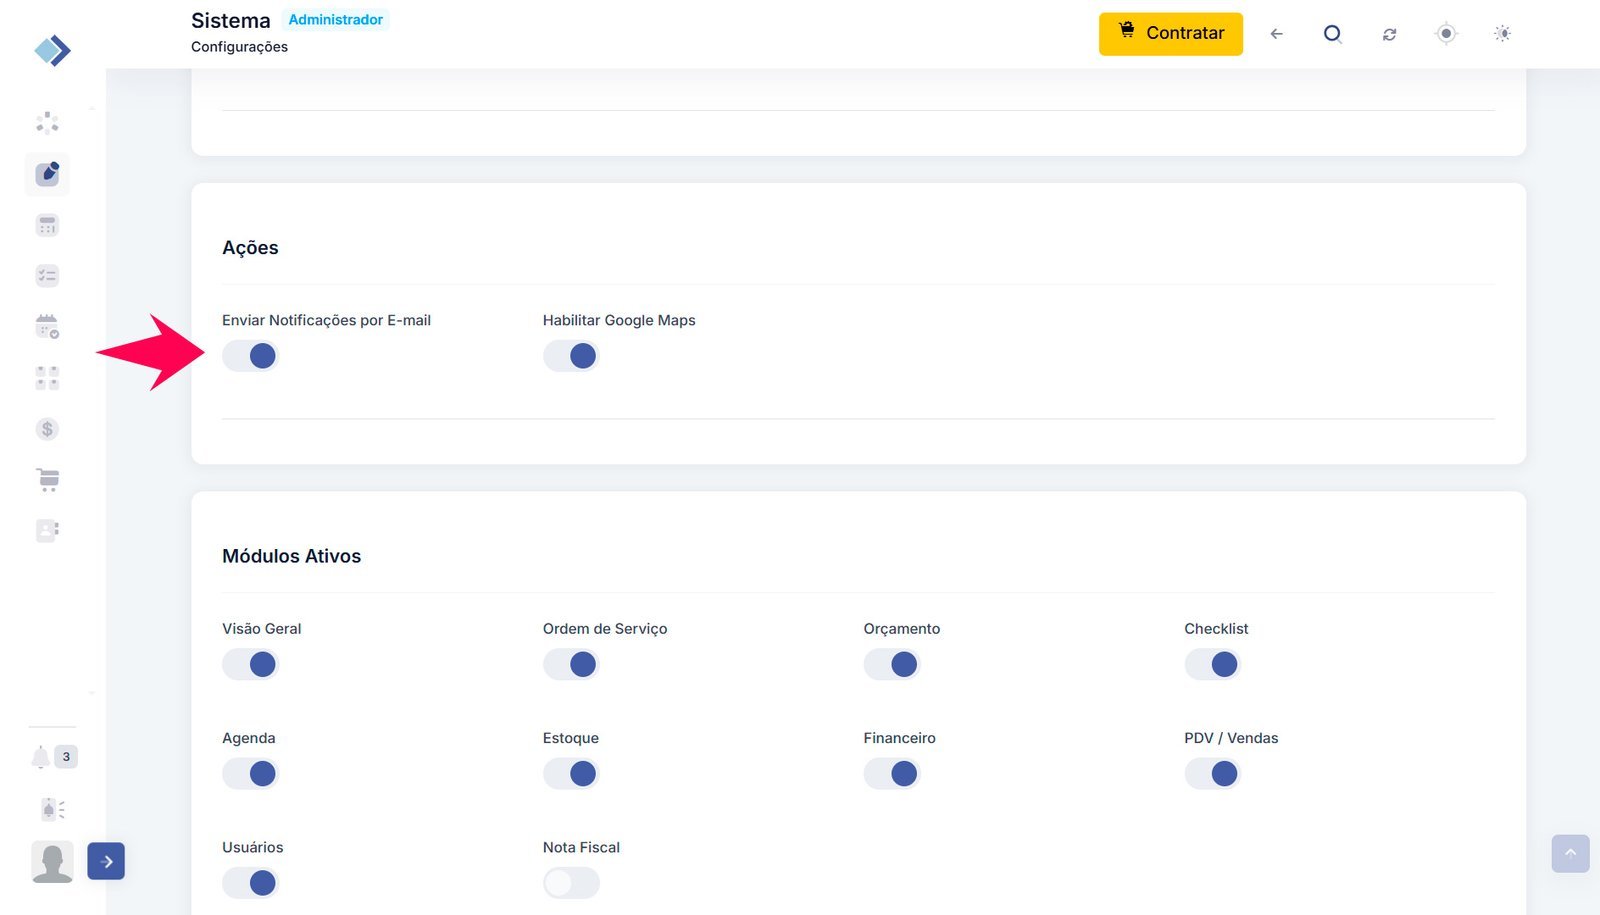This screenshot has height=915, width=1600.
Task: Click the scroll-to-top button
Action: point(1570,853)
